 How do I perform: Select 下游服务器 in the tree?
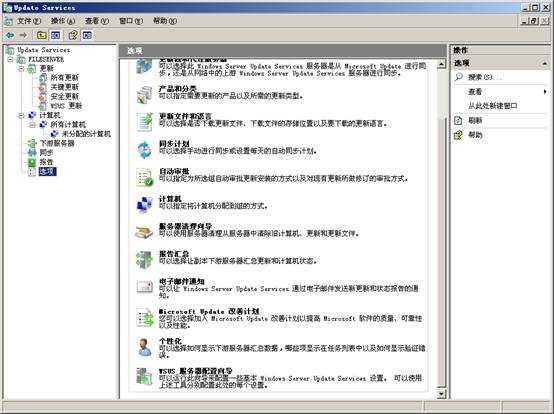click(x=57, y=143)
